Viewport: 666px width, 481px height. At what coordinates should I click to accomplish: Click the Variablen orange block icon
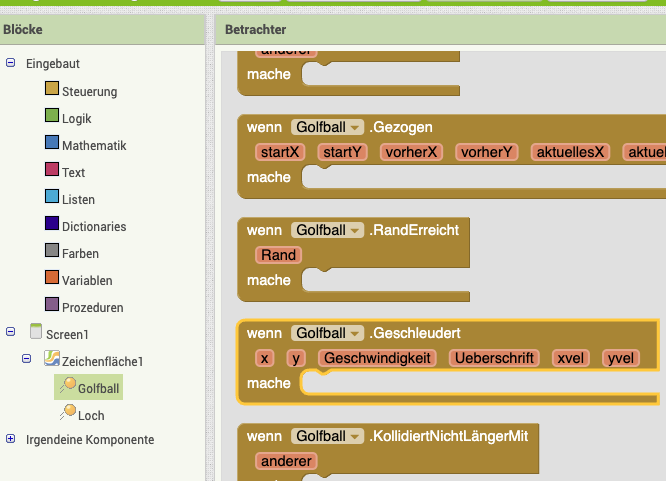[x=52, y=280]
